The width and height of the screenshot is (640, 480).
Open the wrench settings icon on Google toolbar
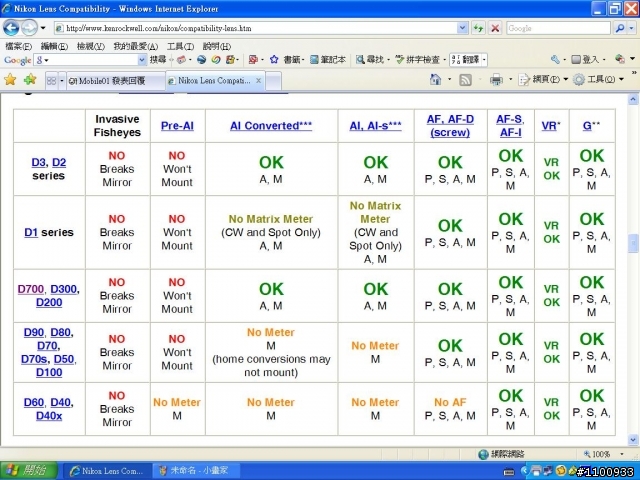pyautogui.click(x=555, y=60)
